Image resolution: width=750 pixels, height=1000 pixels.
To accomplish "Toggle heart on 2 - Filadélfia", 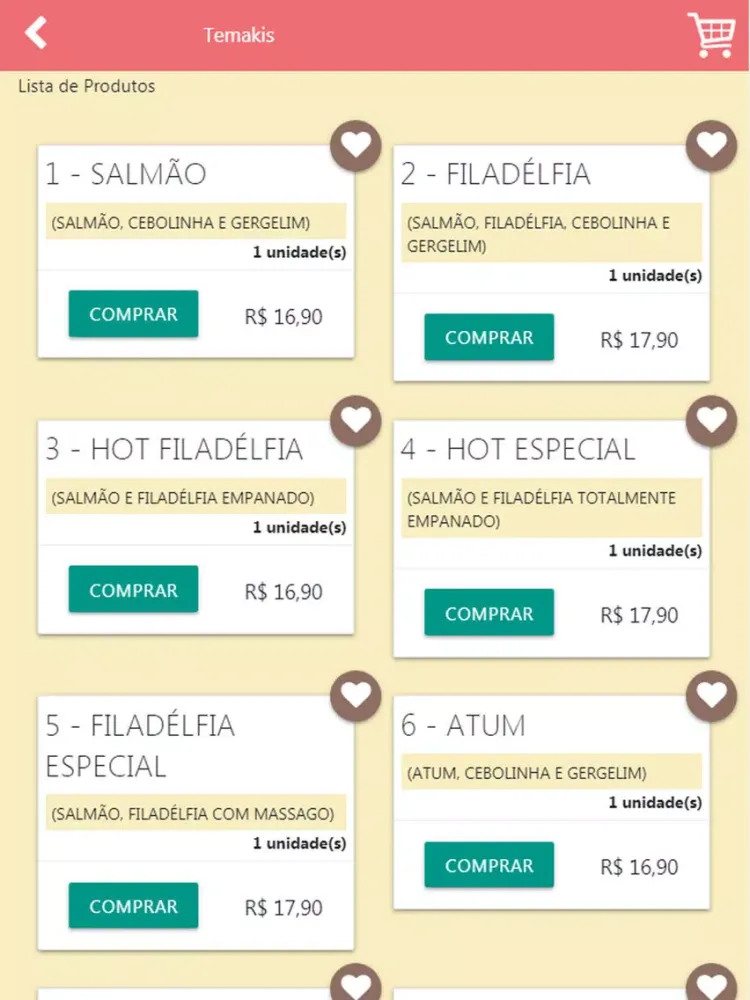I will [x=711, y=146].
